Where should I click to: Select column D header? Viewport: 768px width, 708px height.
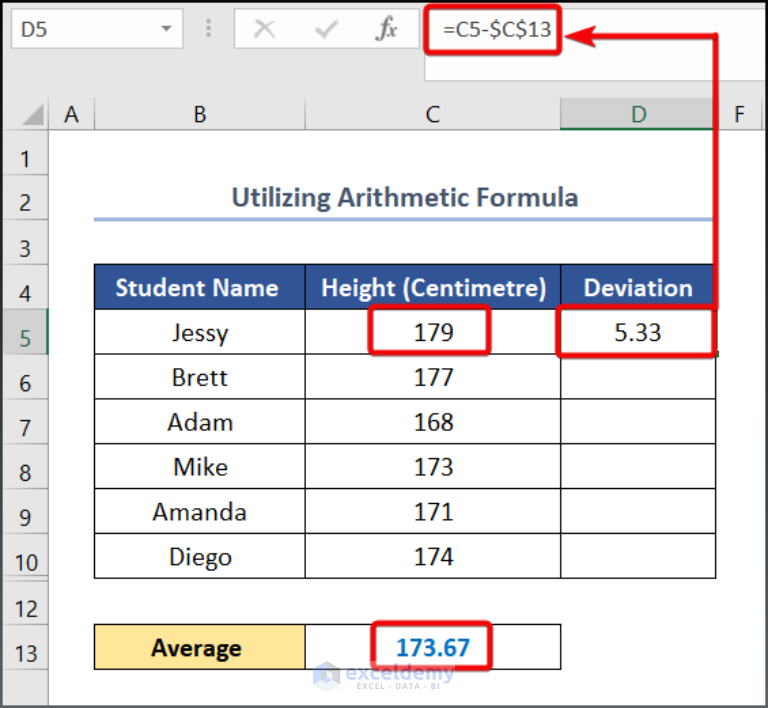tap(638, 115)
